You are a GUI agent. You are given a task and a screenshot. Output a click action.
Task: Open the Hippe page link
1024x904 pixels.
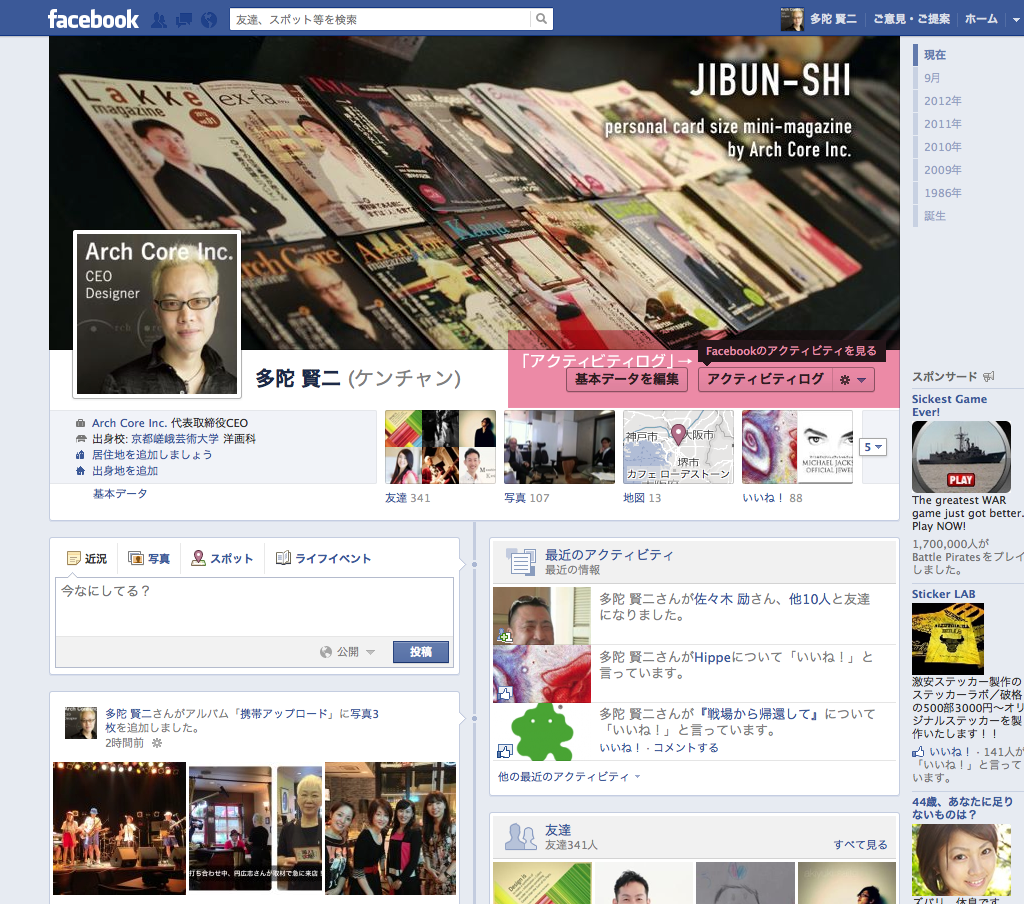tap(712, 657)
